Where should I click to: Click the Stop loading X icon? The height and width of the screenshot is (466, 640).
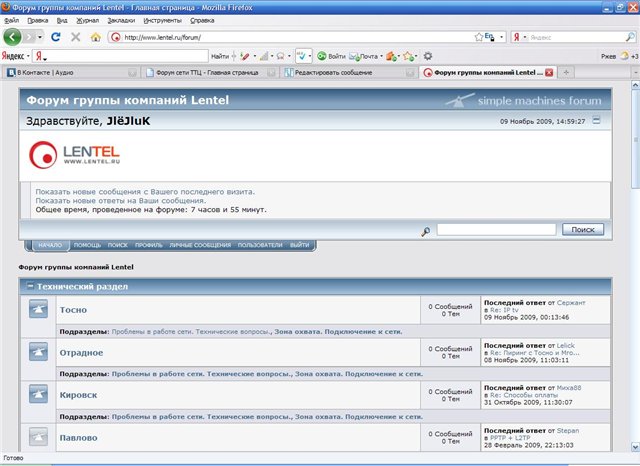(76, 37)
